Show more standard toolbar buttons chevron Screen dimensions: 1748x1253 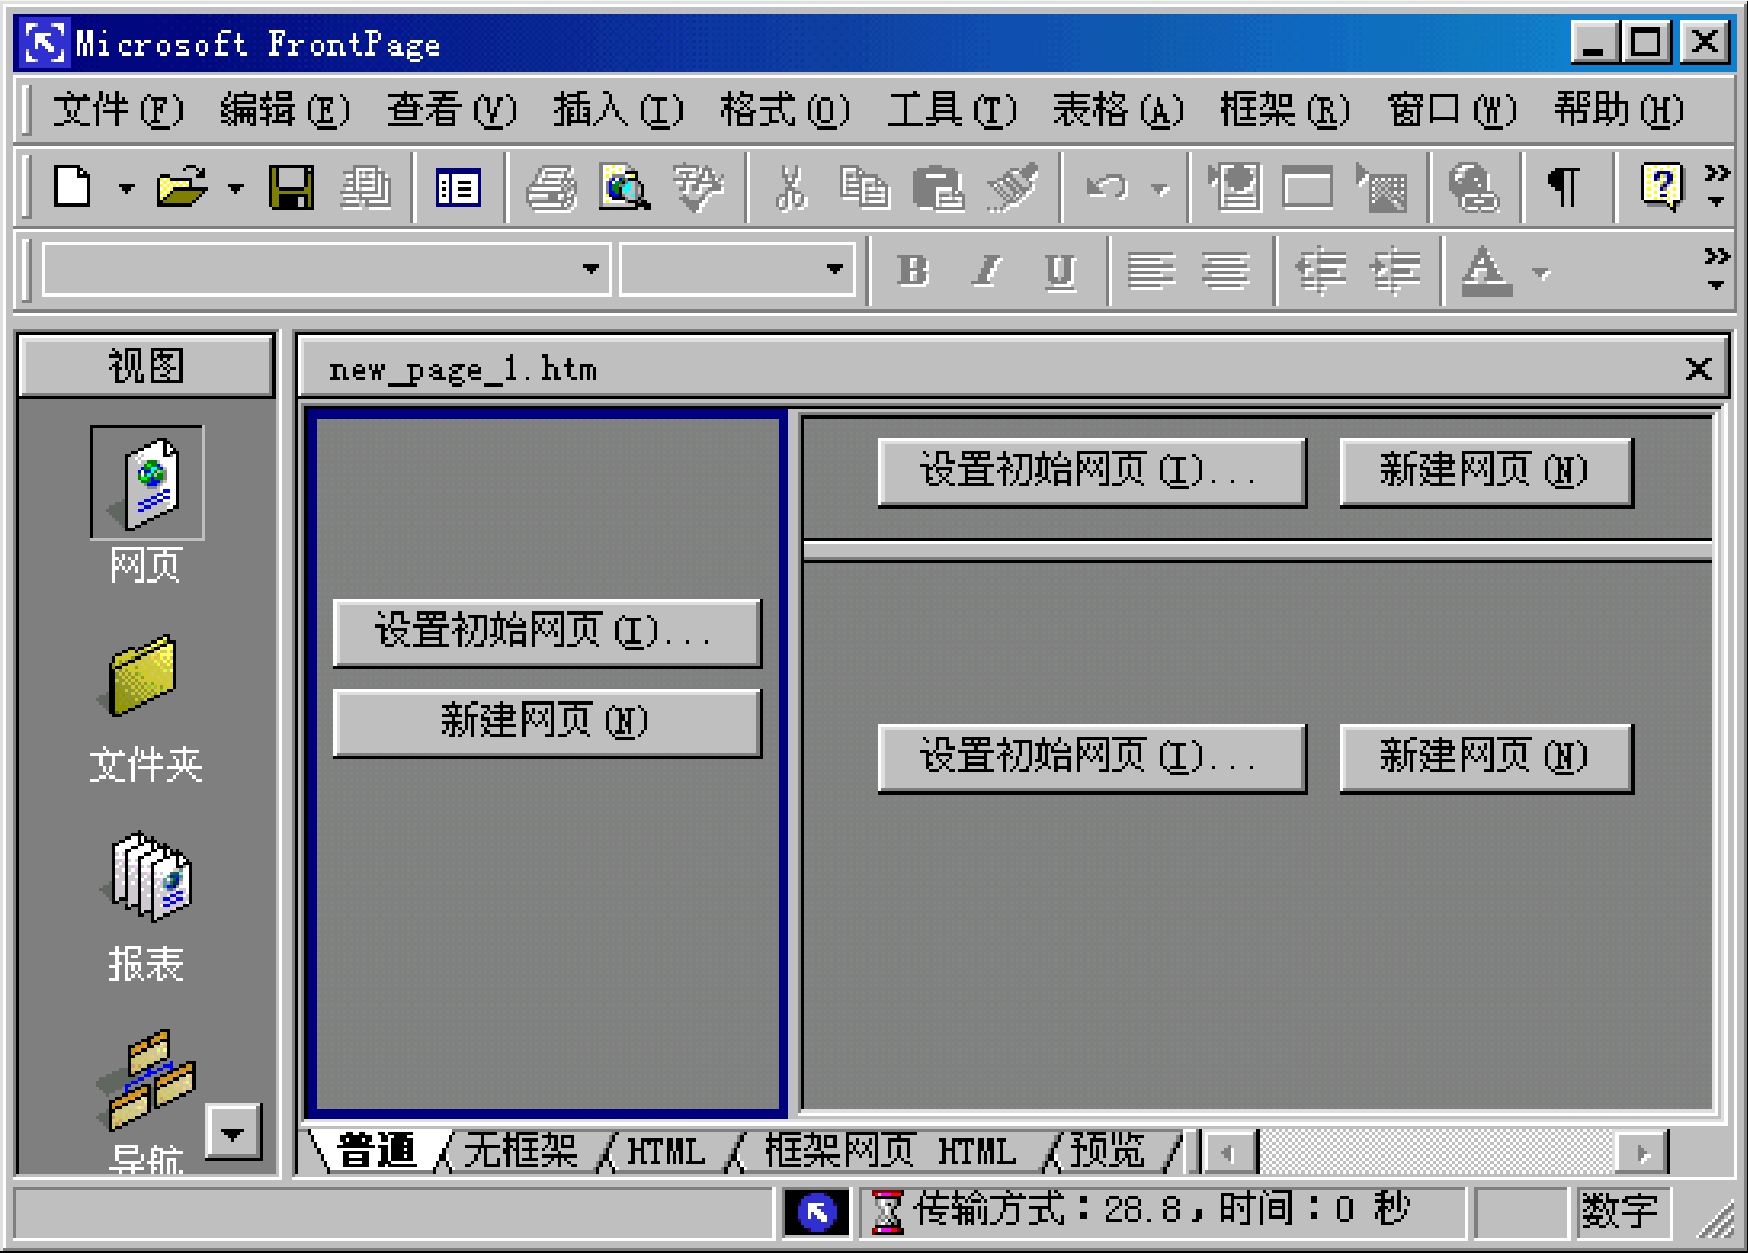tap(1717, 186)
